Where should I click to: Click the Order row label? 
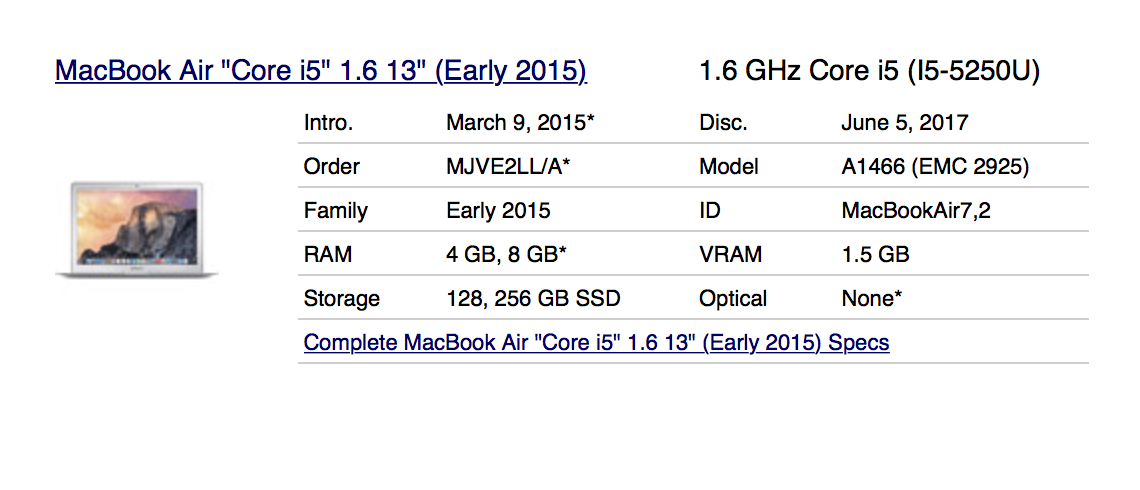(x=331, y=167)
